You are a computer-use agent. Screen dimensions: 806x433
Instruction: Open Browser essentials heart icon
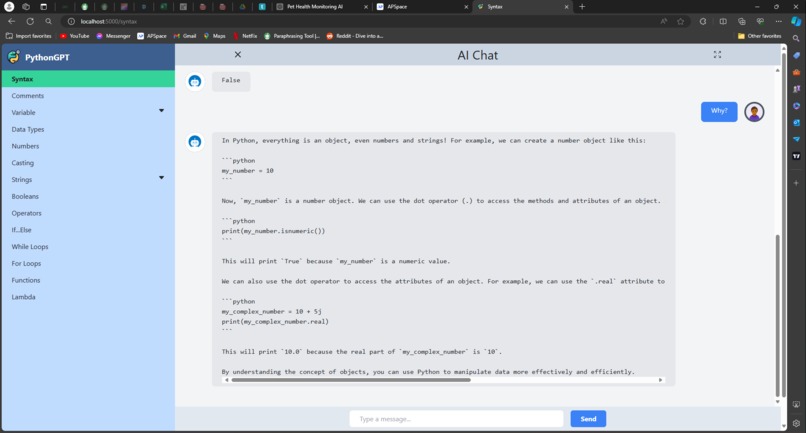tap(760, 21)
